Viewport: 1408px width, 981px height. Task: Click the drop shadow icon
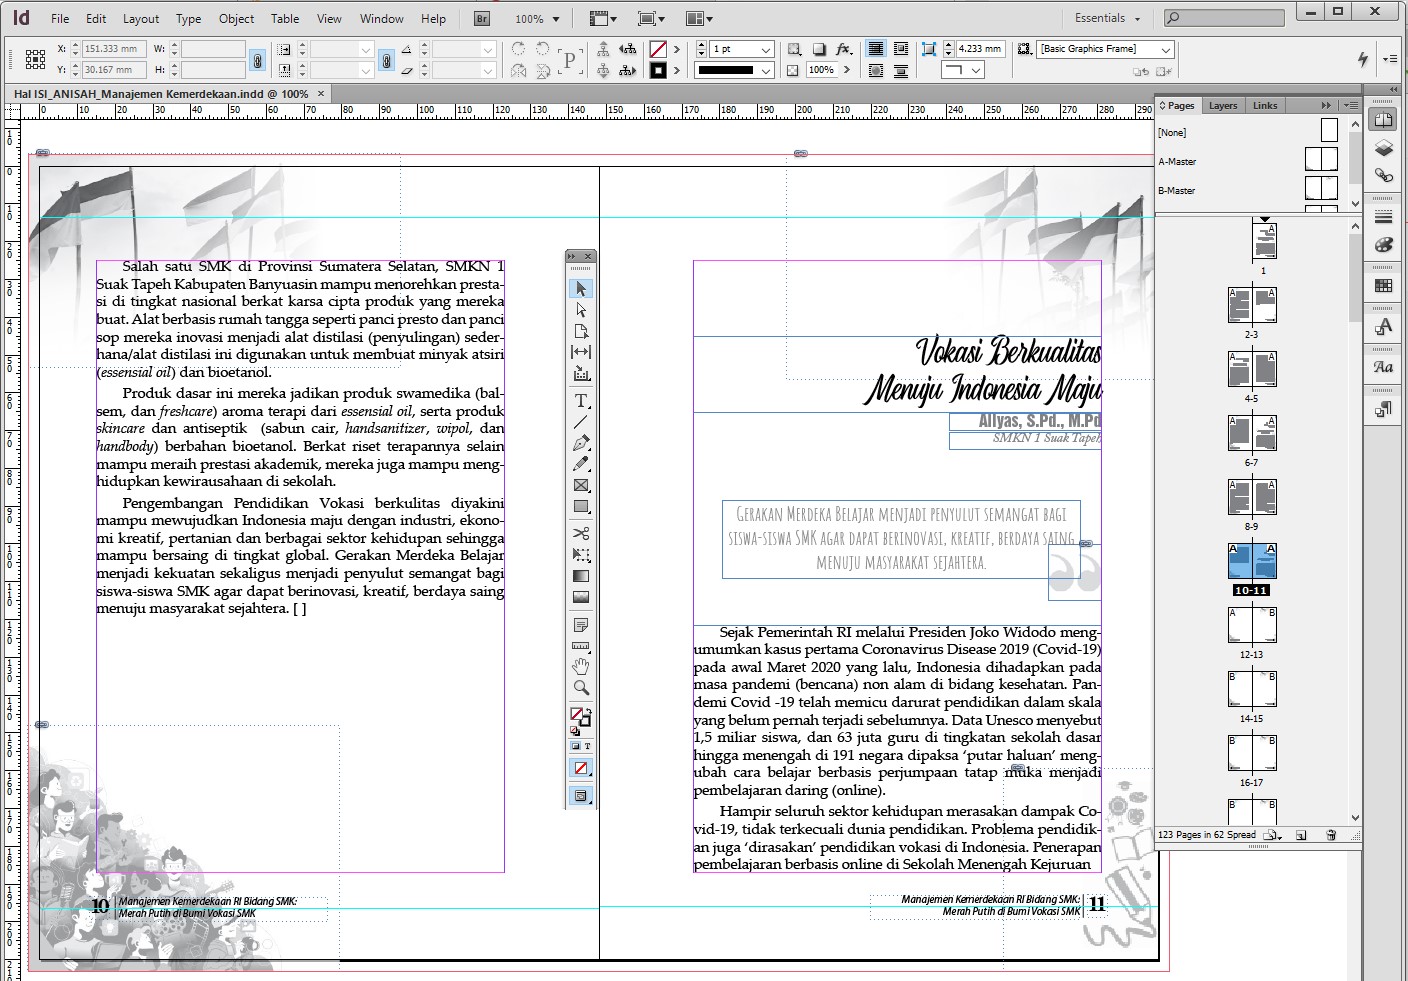tap(819, 49)
